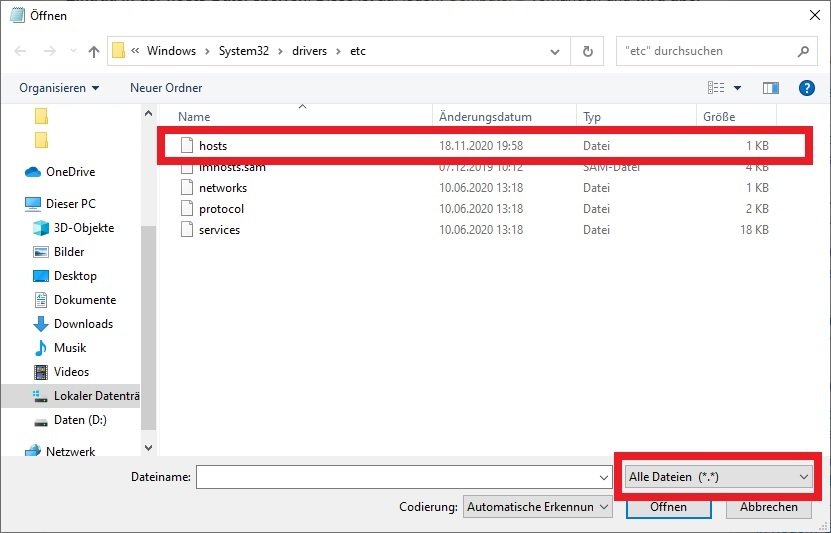The height and width of the screenshot is (533, 831).
Task: Open help with the question mark icon
Action: click(807, 88)
